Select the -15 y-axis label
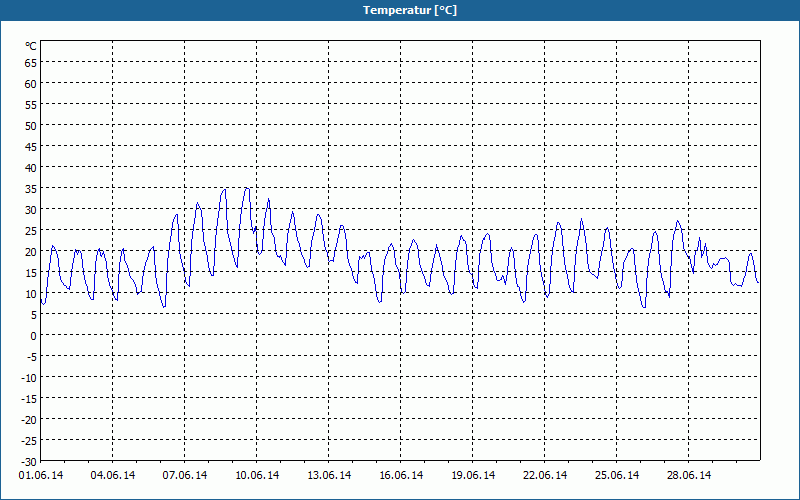The image size is (800, 500). pos(29,398)
